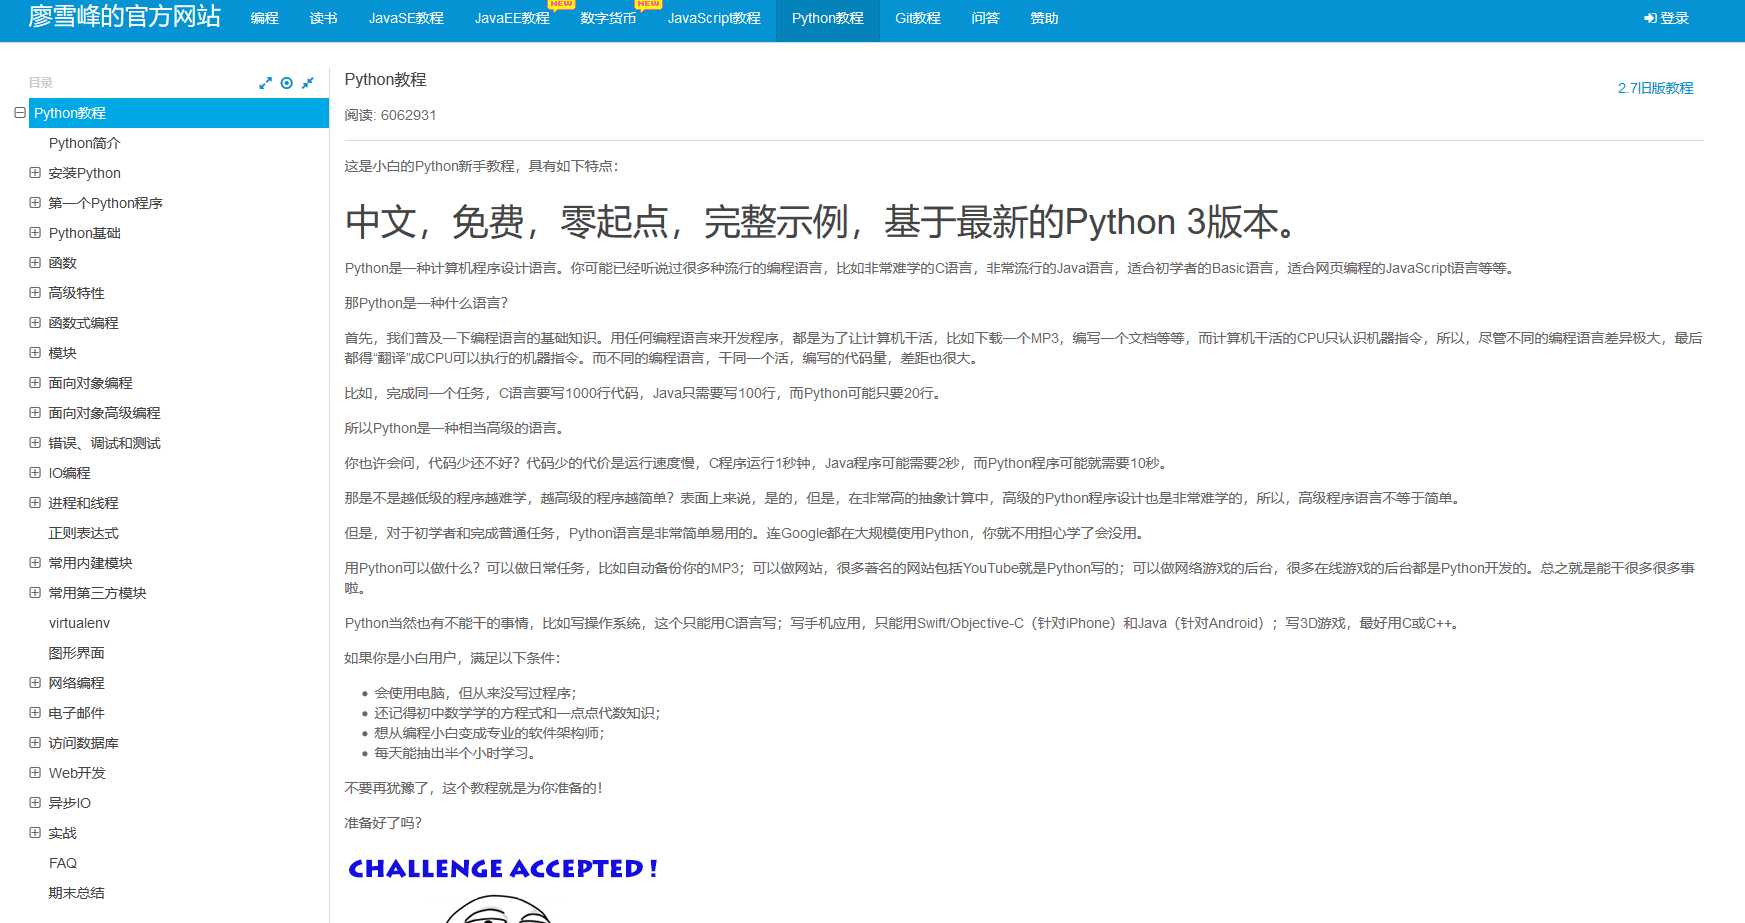Image resolution: width=1745 pixels, height=923 pixels.
Task: Expand the Web开发 node
Action: (x=35, y=773)
